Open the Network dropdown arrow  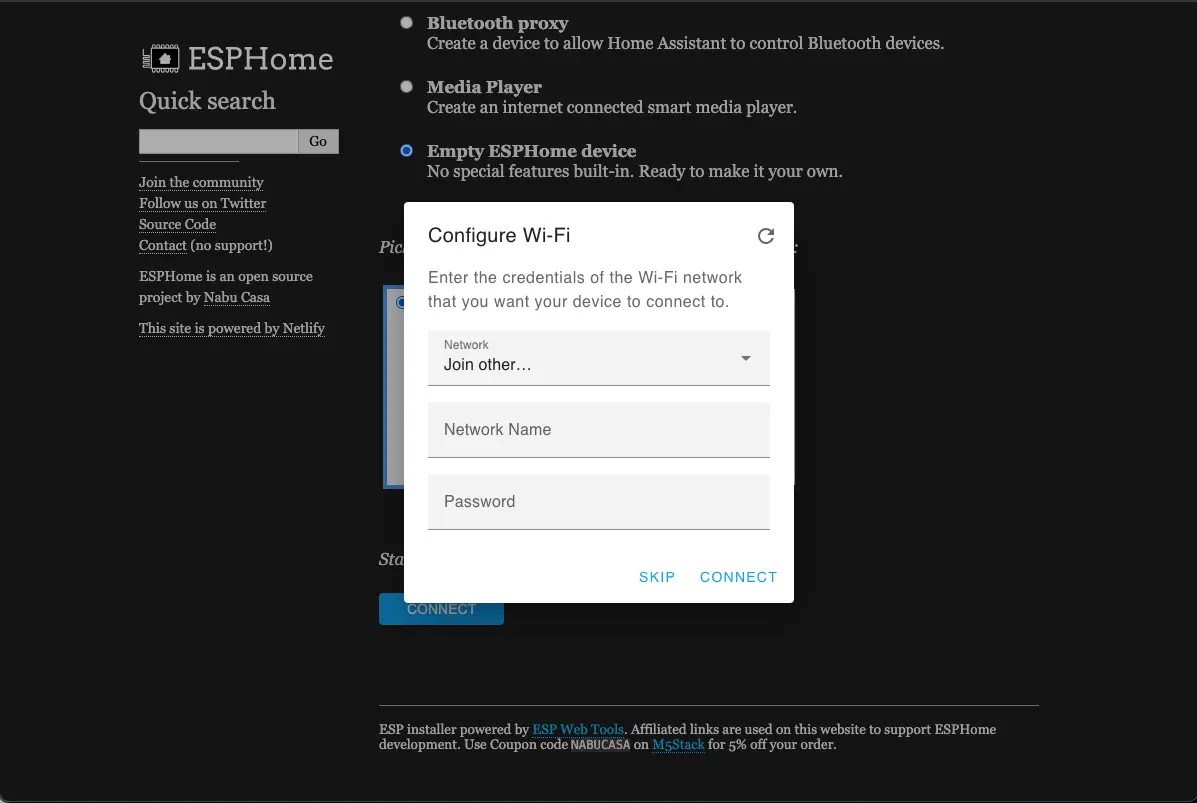click(x=746, y=358)
